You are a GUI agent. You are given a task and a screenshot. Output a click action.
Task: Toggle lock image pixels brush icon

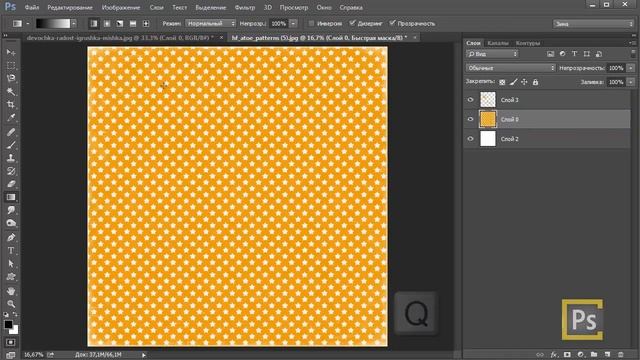(x=513, y=82)
